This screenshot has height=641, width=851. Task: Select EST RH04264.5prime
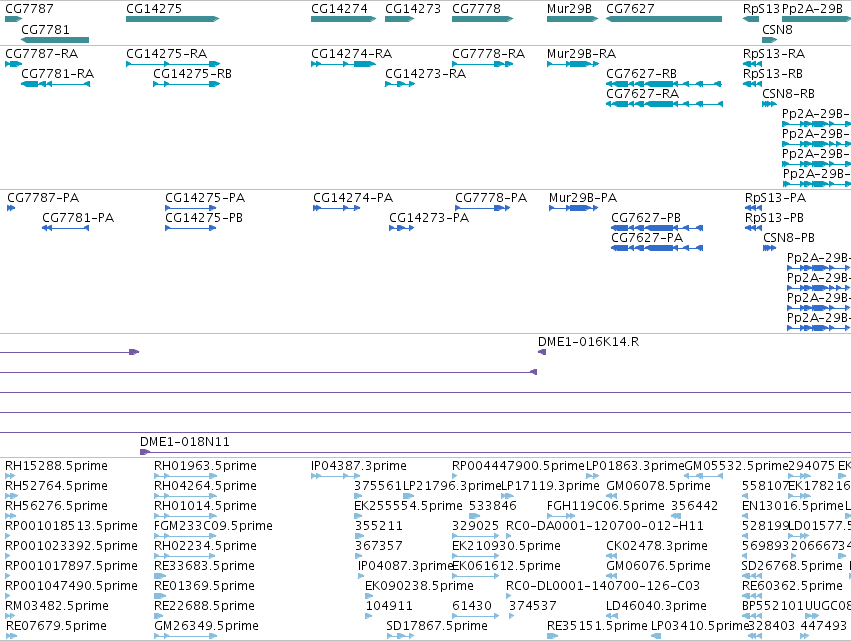186,496
